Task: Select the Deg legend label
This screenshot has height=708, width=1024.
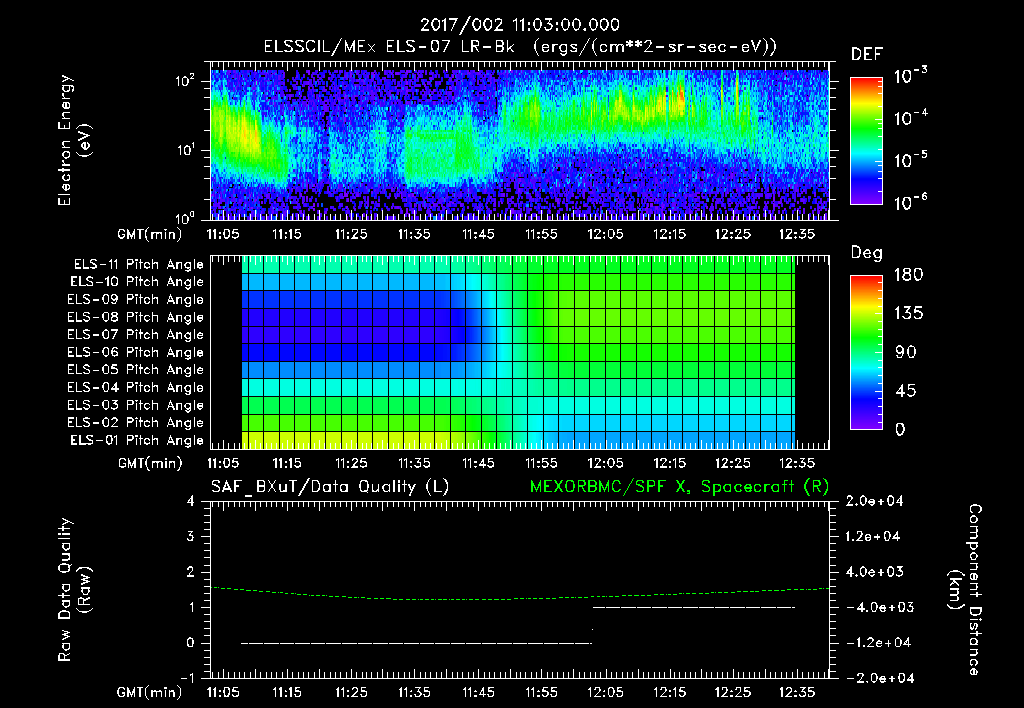Action: tap(867, 253)
